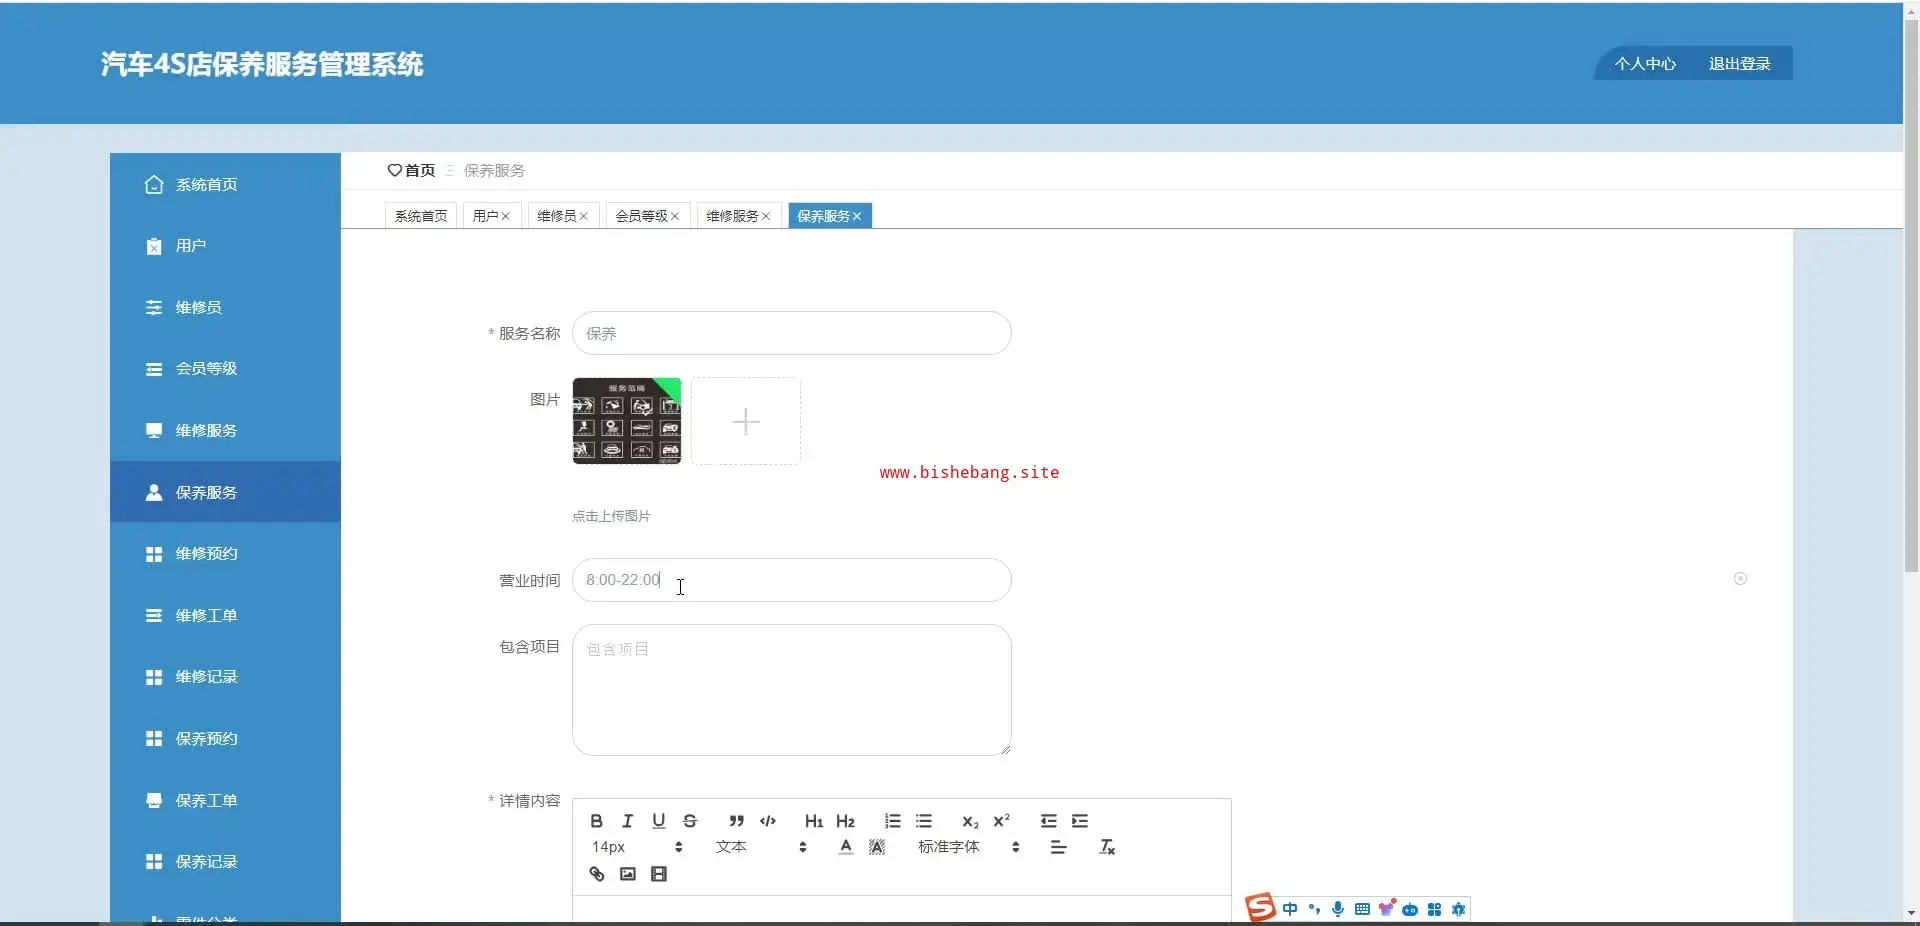This screenshot has width=1920, height=926.
Task: Focus the 营业时间 input field
Action: (791, 580)
